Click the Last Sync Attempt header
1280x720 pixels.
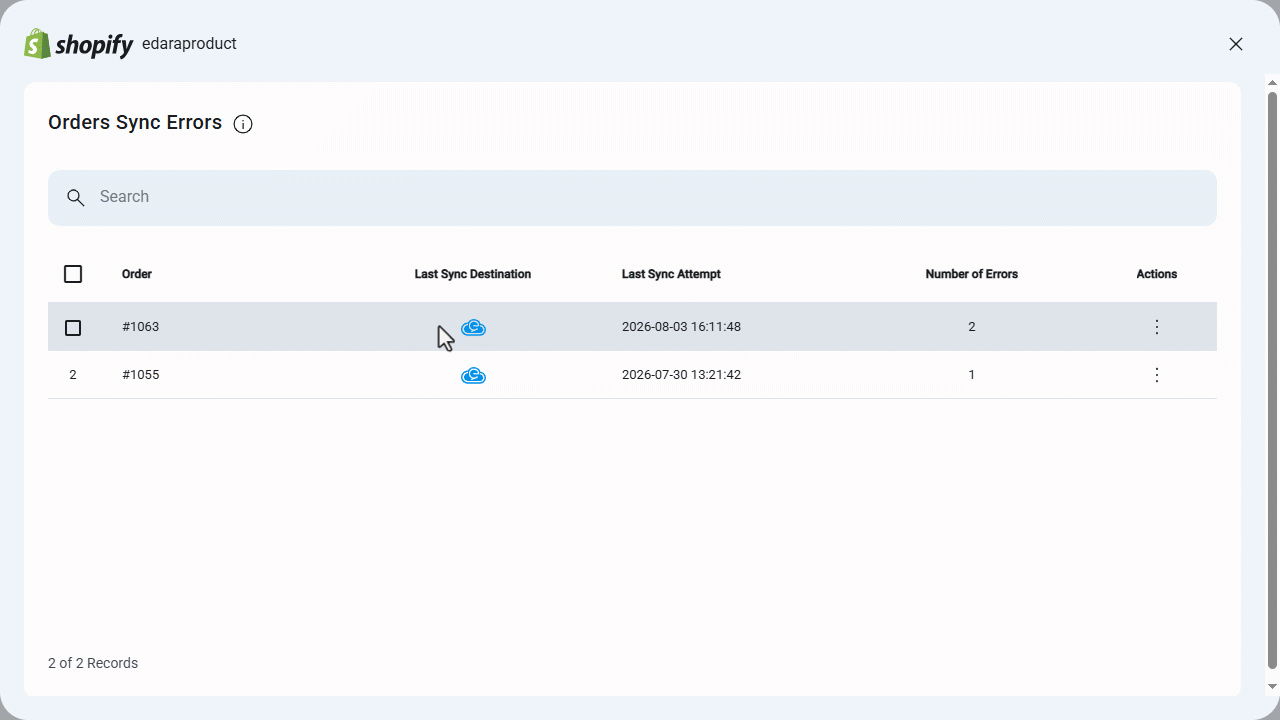coord(671,274)
